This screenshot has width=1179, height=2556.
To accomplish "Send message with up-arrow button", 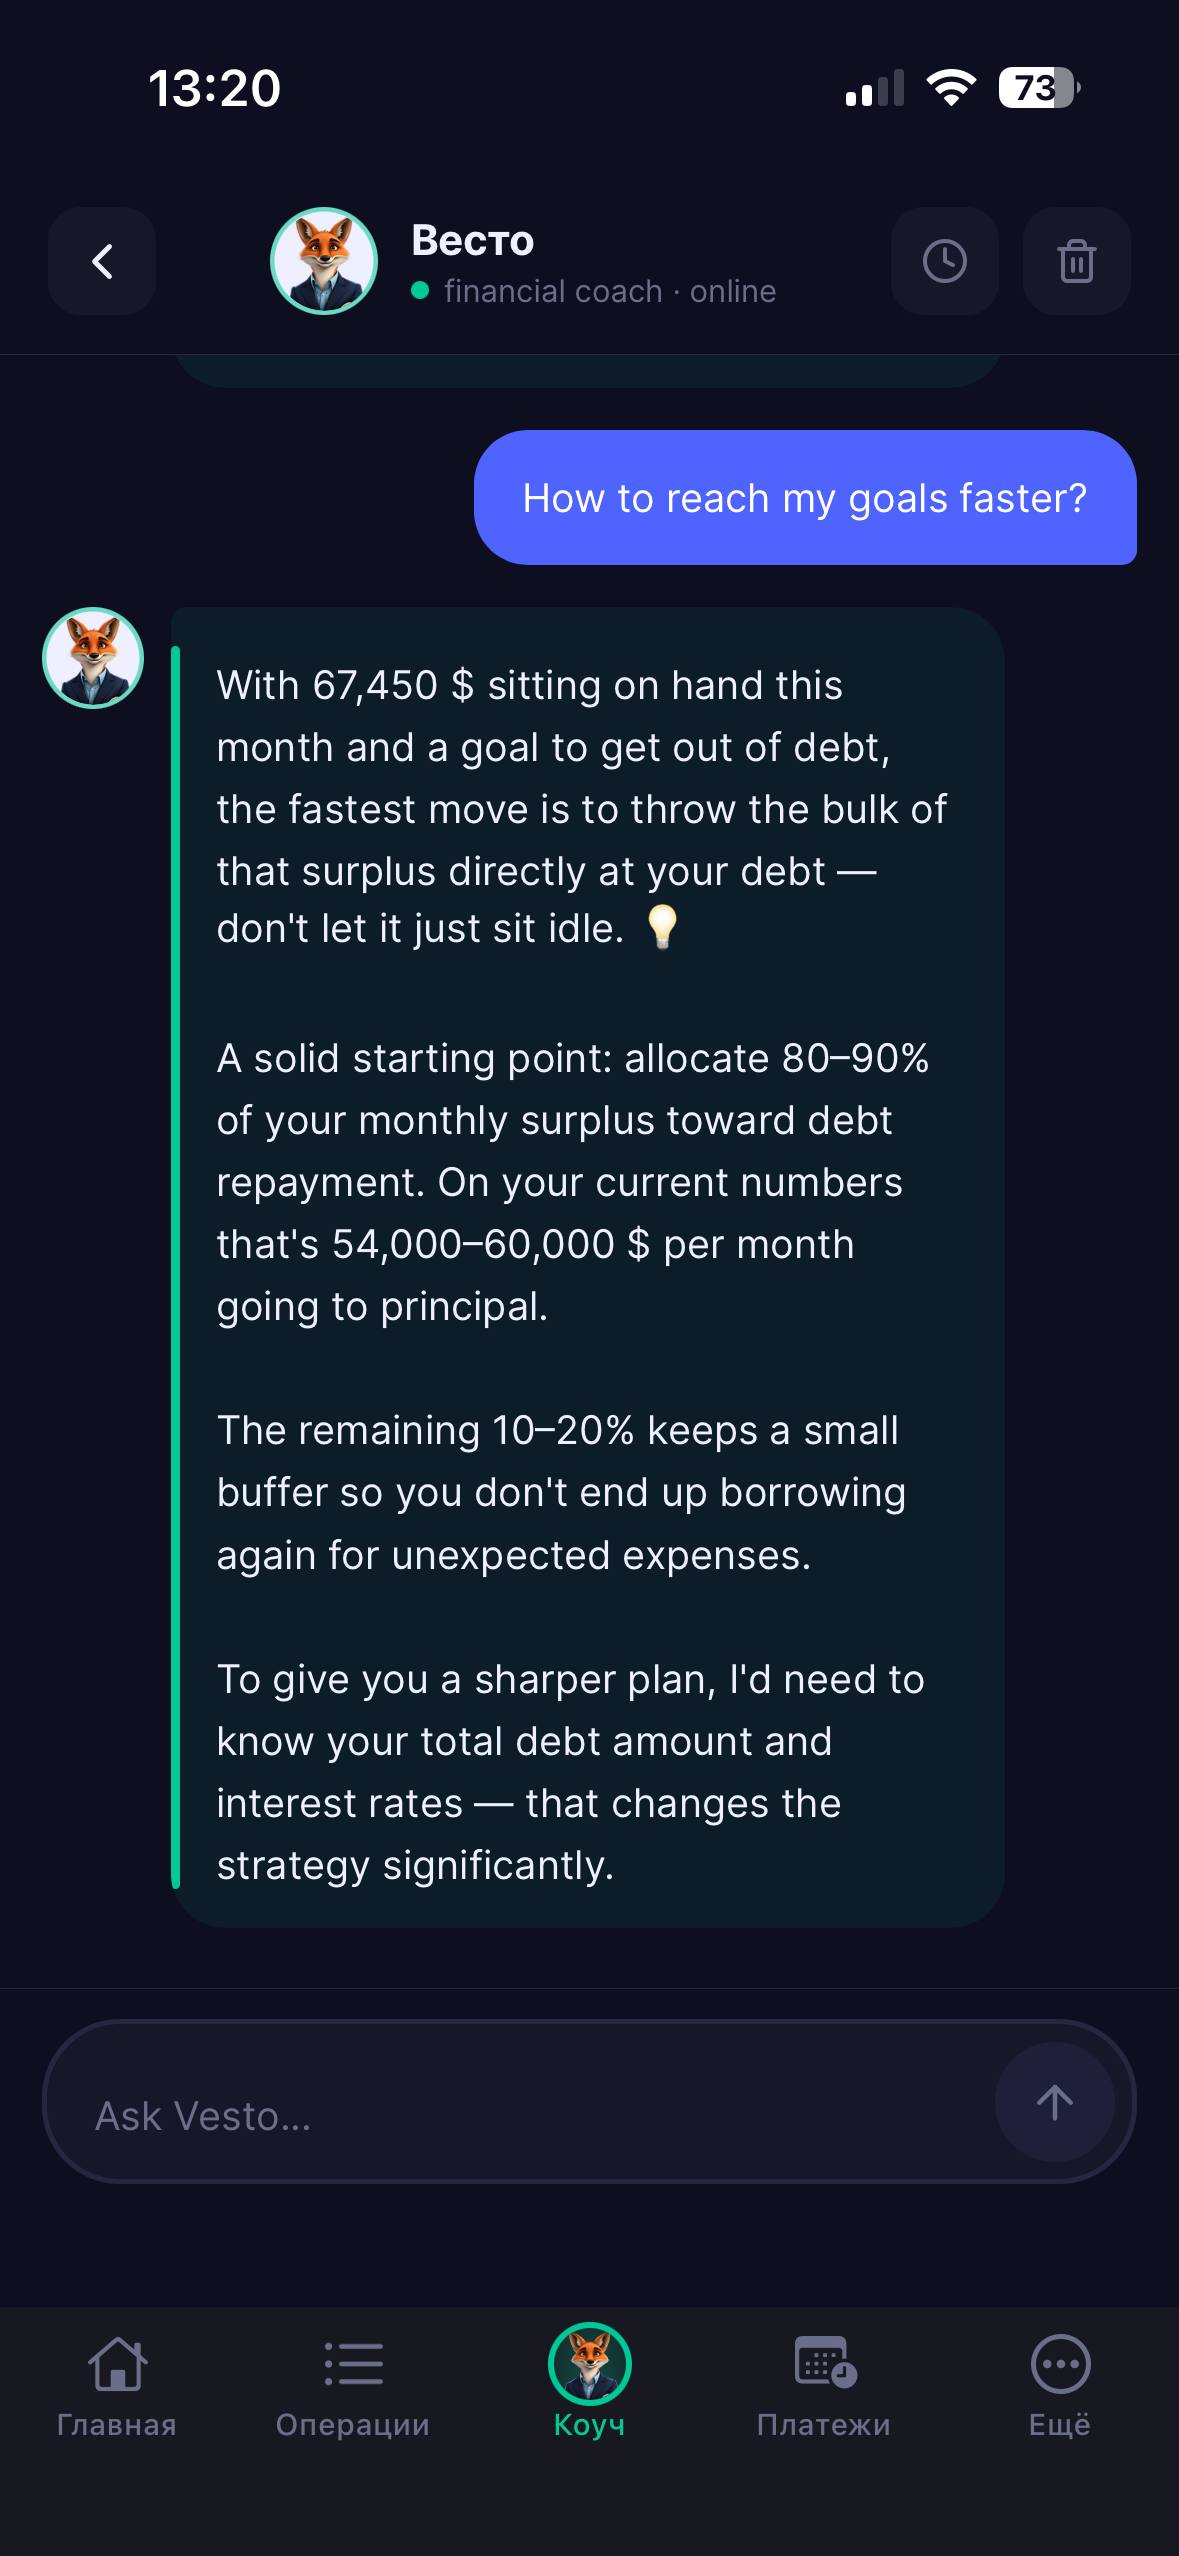I will [x=1054, y=2102].
